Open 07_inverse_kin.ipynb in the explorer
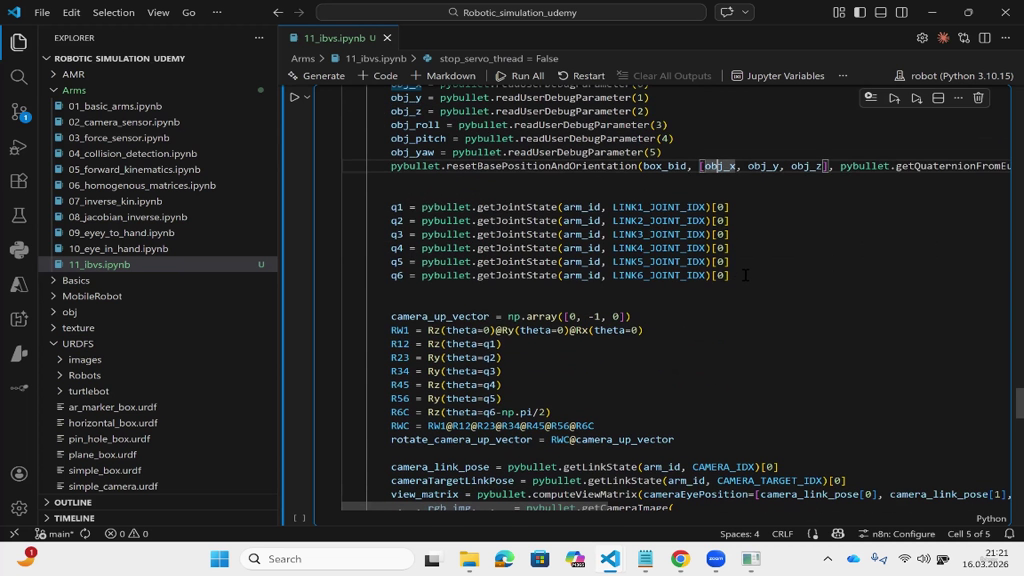 coord(116,201)
